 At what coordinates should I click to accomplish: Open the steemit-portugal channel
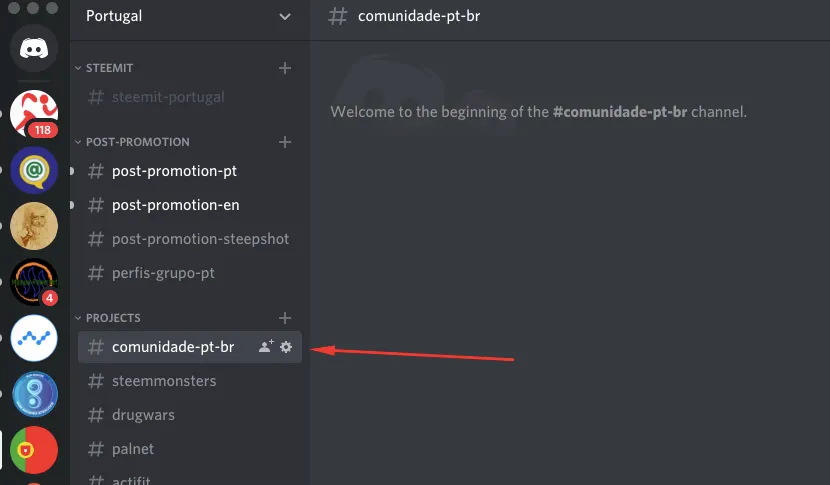click(x=168, y=97)
